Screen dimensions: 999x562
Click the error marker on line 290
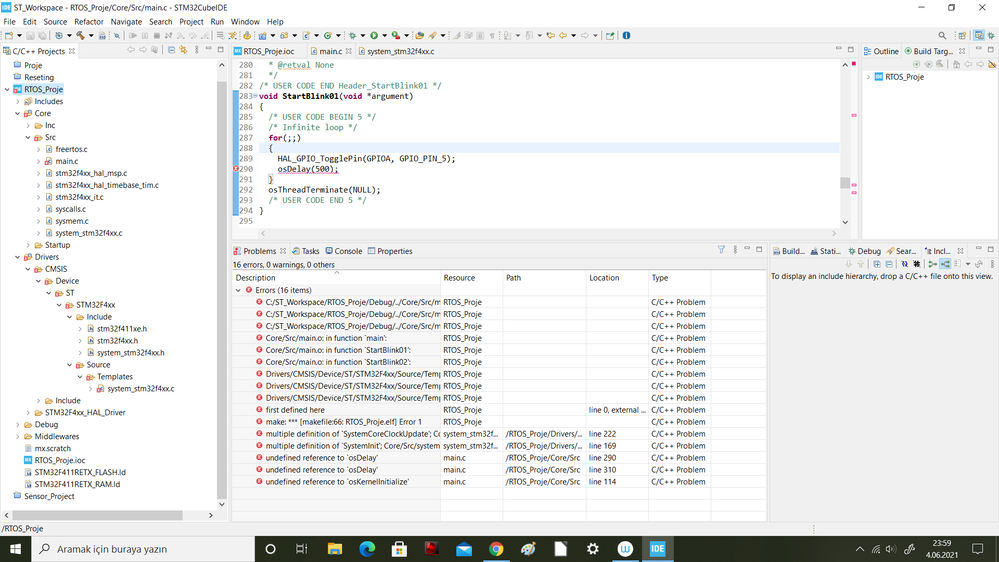pos(236,169)
